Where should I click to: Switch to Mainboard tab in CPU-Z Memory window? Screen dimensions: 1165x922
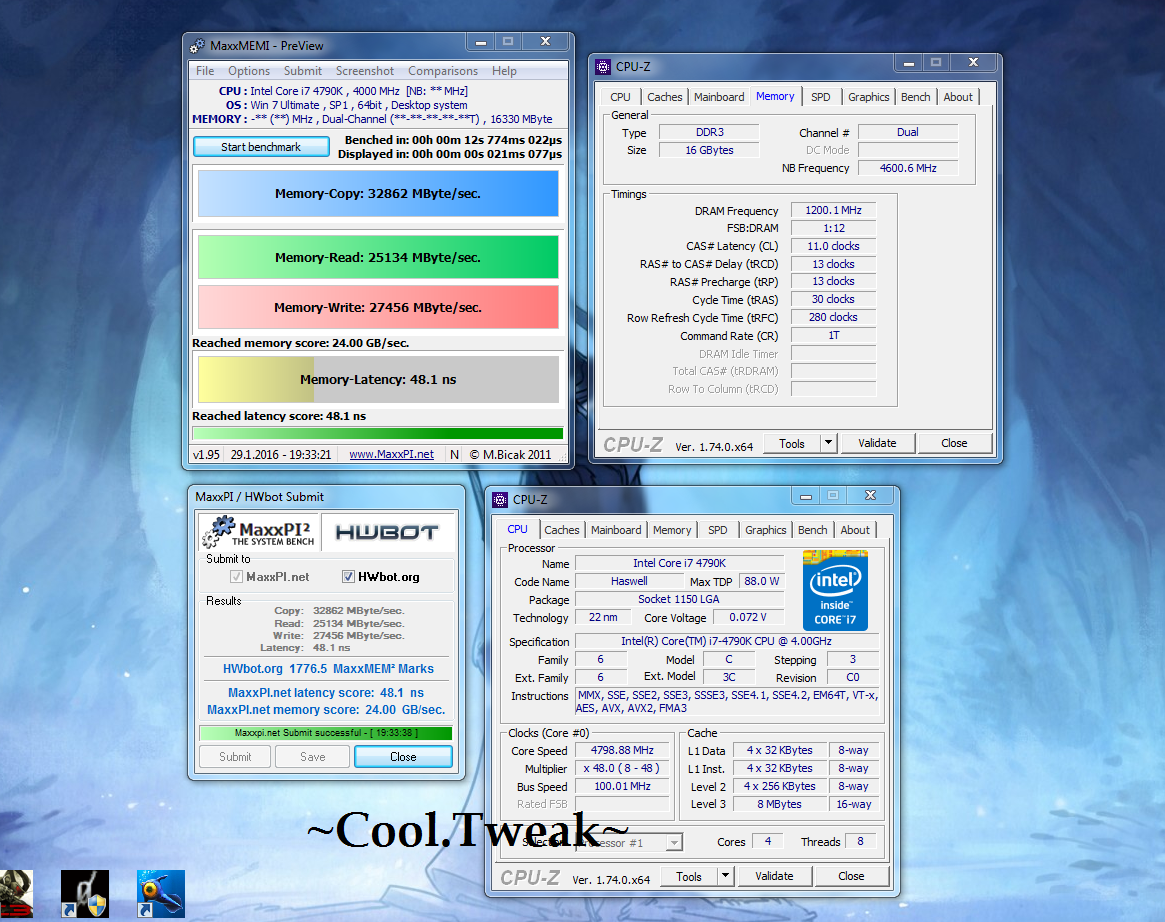point(719,97)
